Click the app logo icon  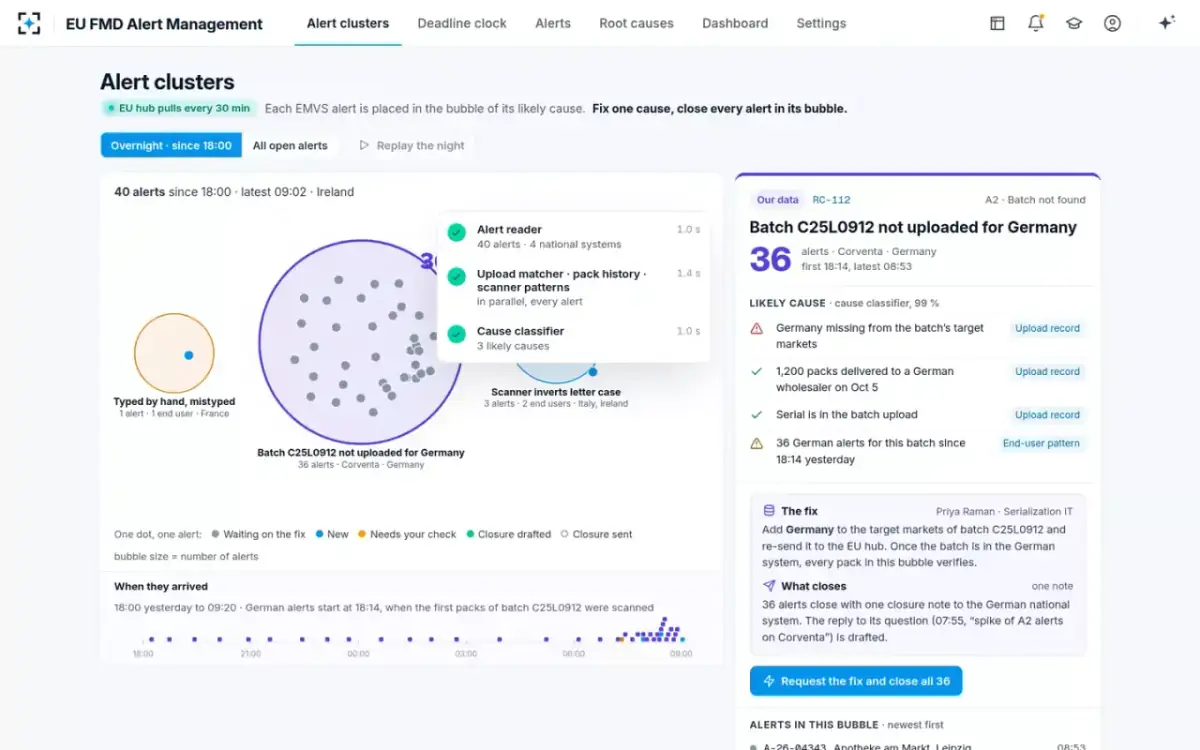[29, 23]
